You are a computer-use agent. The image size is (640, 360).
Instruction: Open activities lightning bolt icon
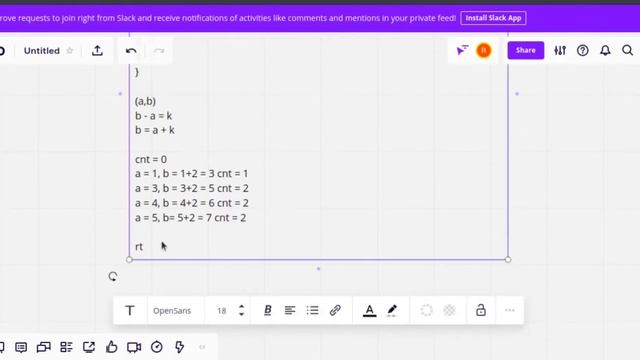click(x=179, y=347)
